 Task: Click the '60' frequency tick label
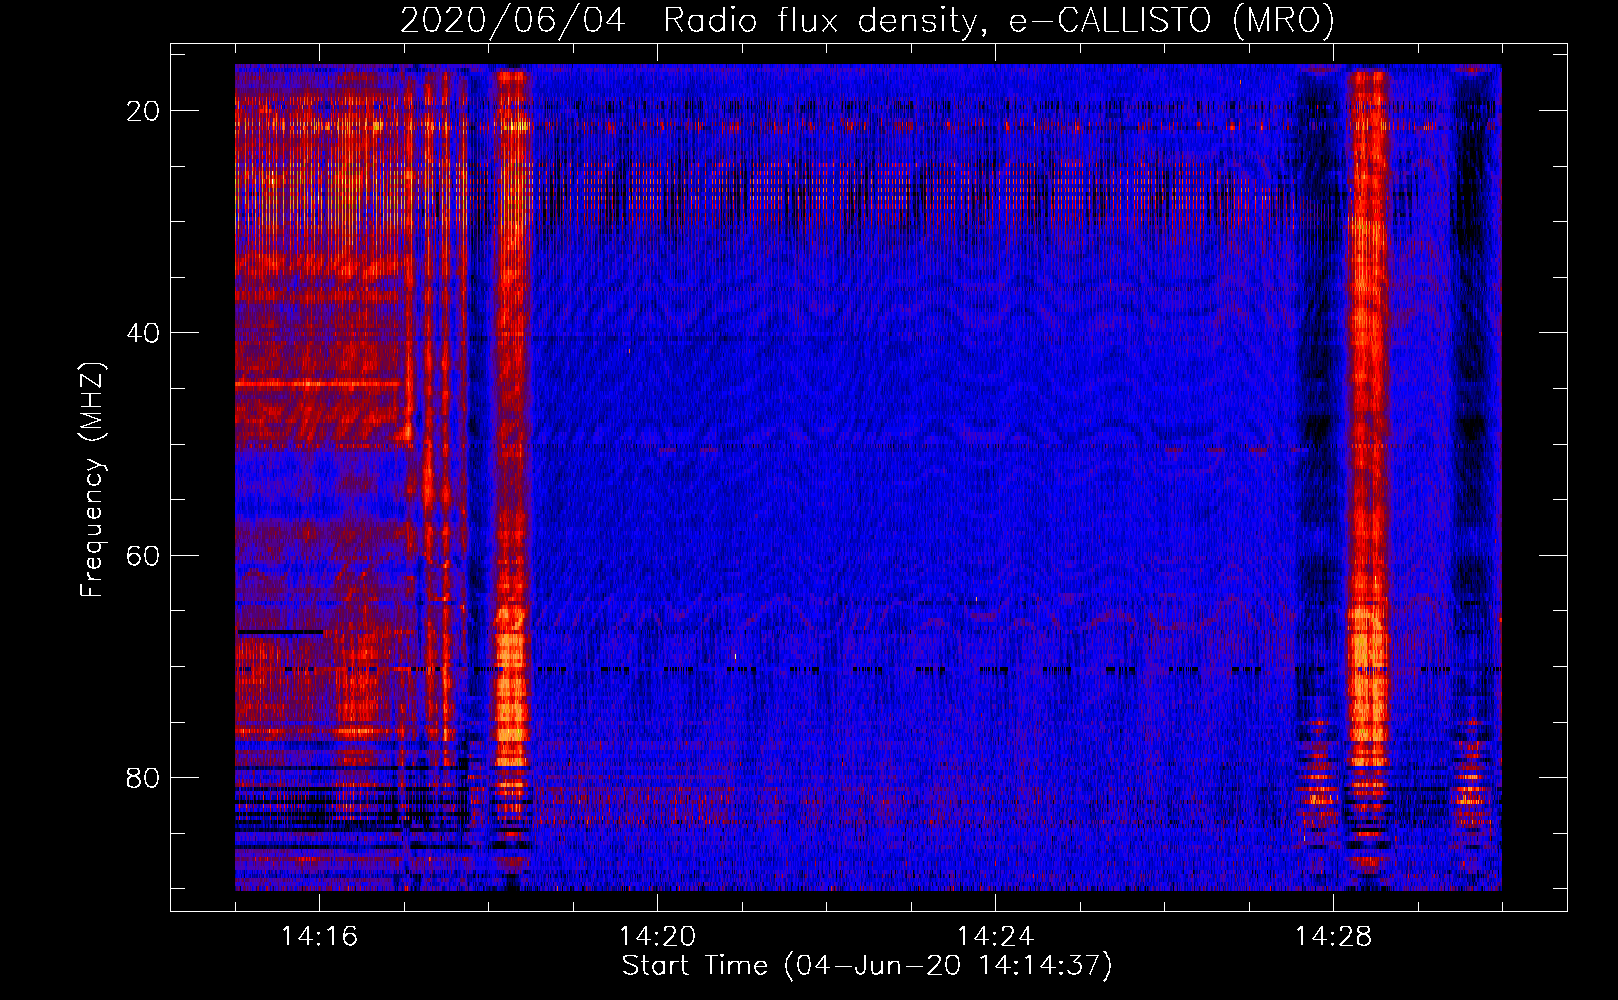click(x=143, y=555)
